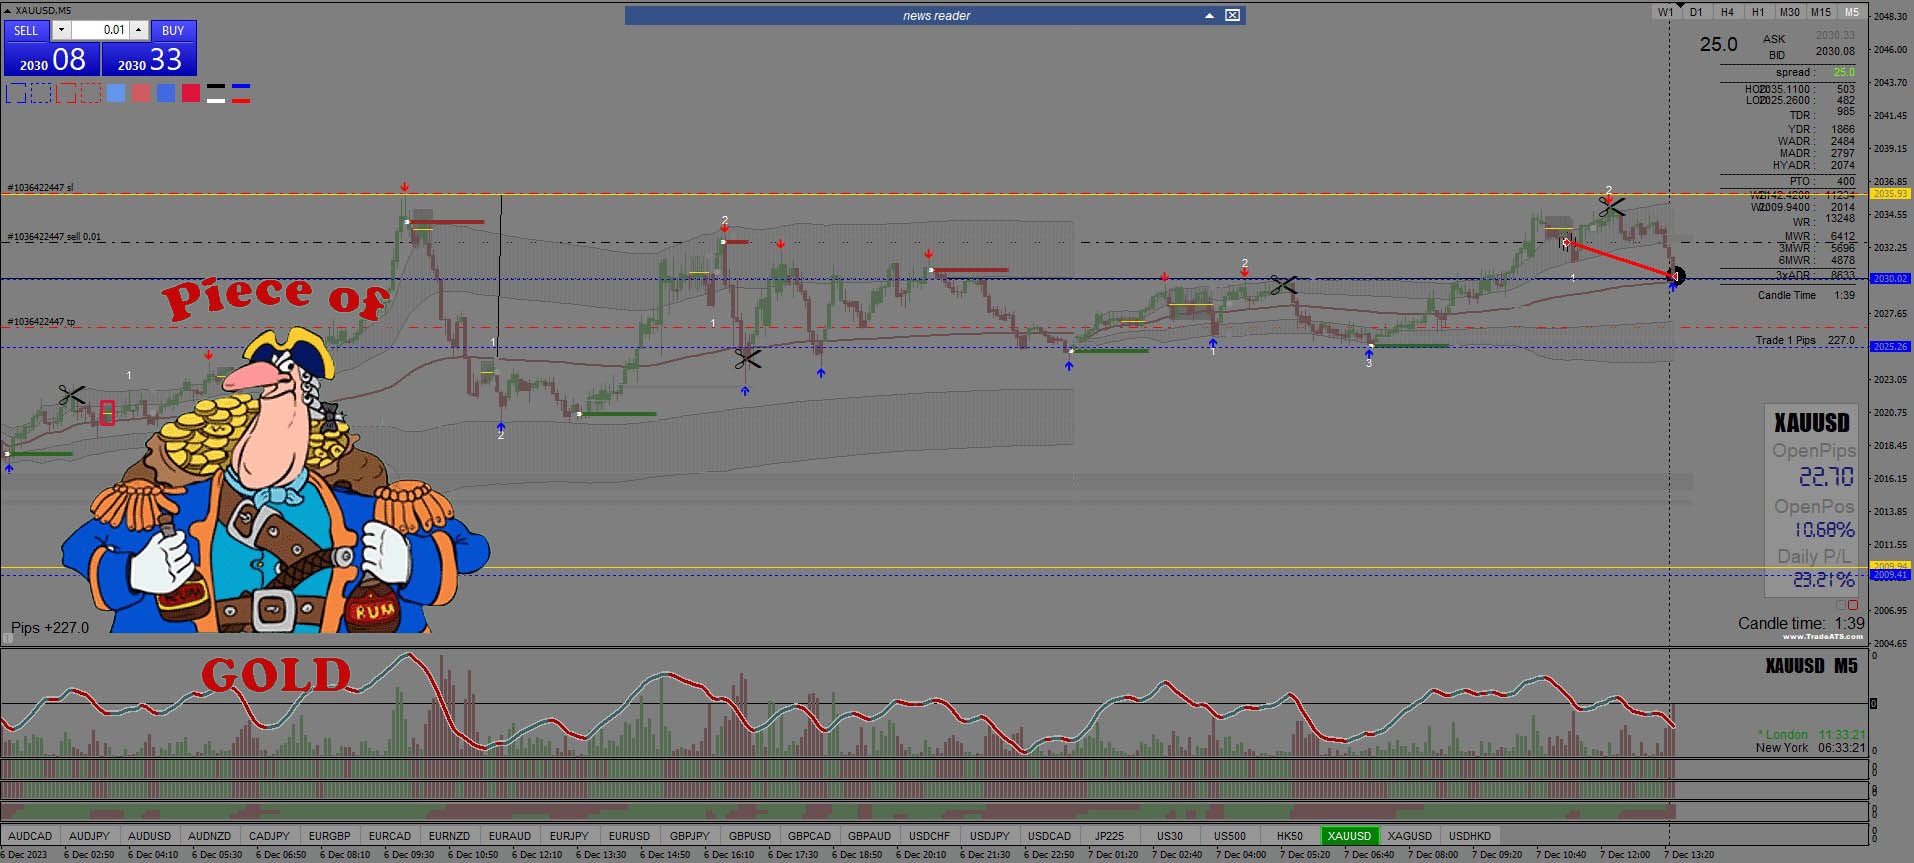The width and height of the screenshot is (1914, 863).
Task: Select the blue solid rectangle drawing tool
Action: 15,94
